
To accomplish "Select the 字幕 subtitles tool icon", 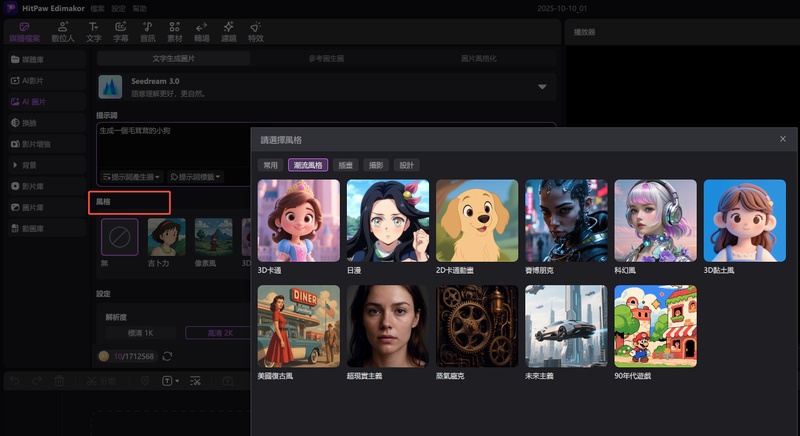I will click(x=121, y=31).
